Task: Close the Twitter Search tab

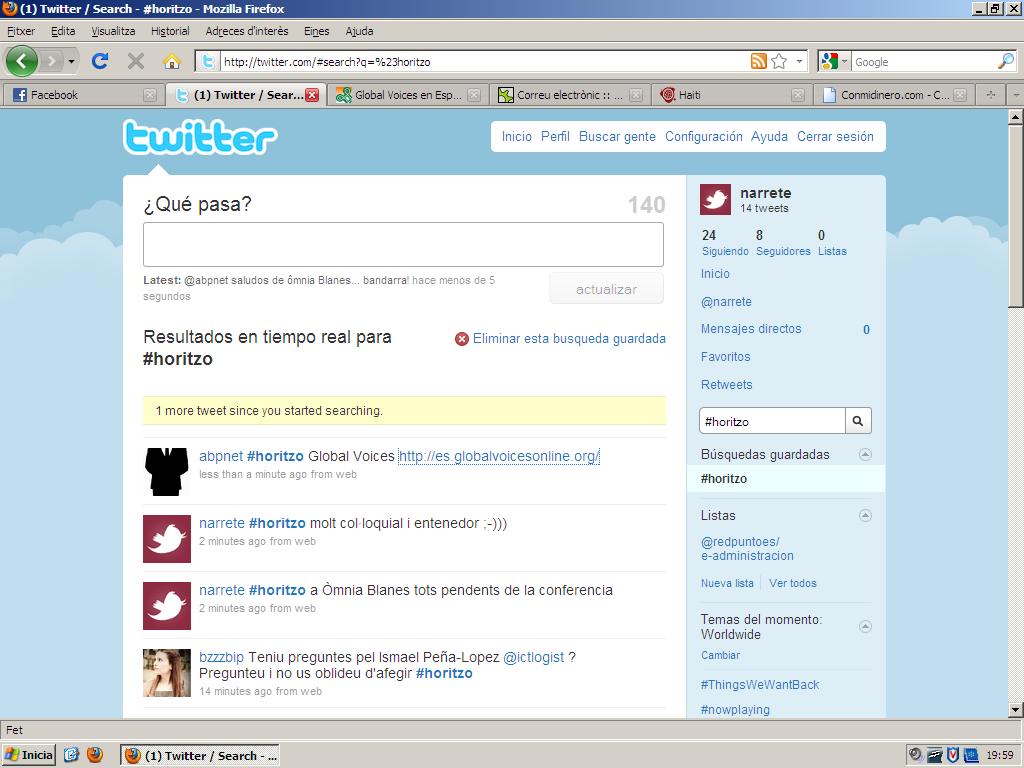Action: click(x=312, y=95)
